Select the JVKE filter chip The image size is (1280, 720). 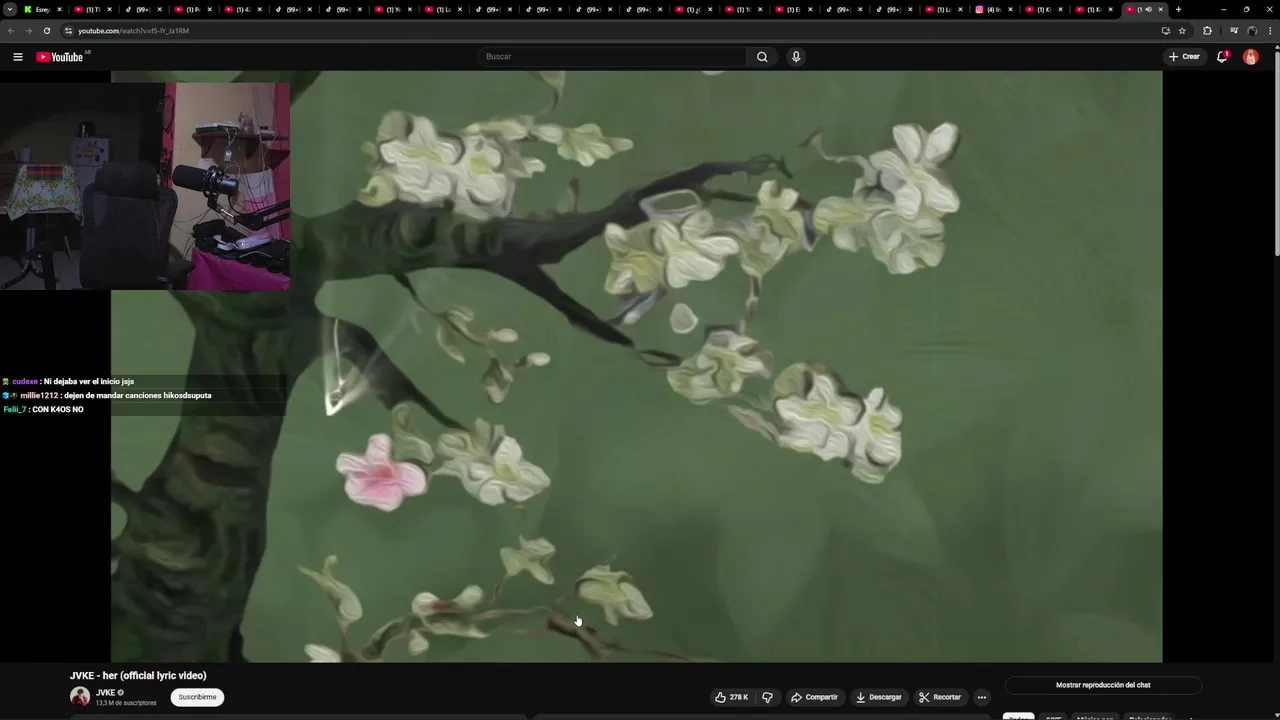pos(1053,717)
